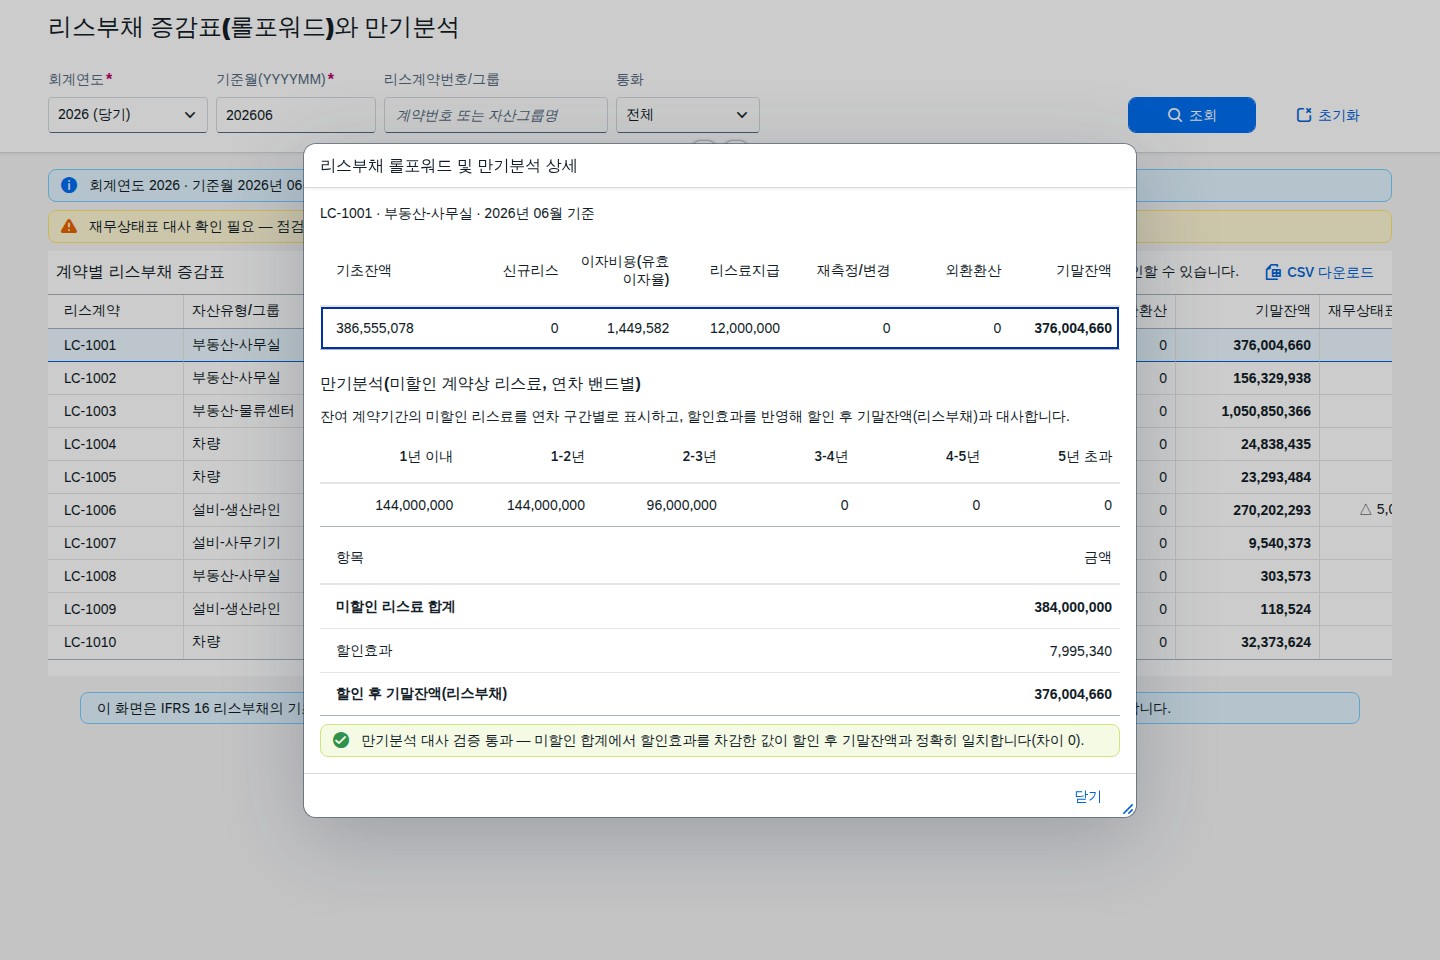Click the green check icon in verification message
This screenshot has height=960, width=1440.
tap(341, 741)
